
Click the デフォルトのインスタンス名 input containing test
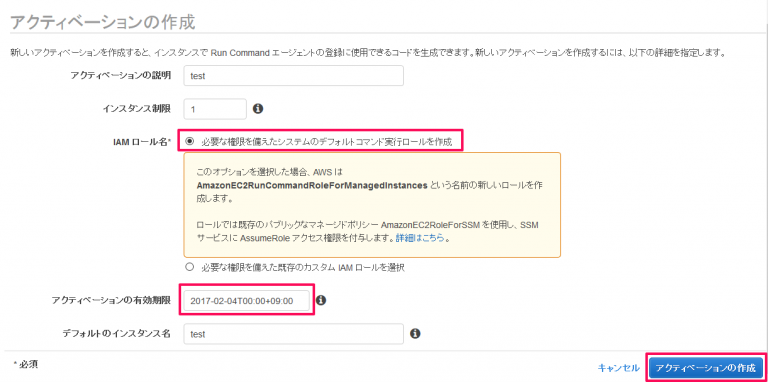click(293, 334)
